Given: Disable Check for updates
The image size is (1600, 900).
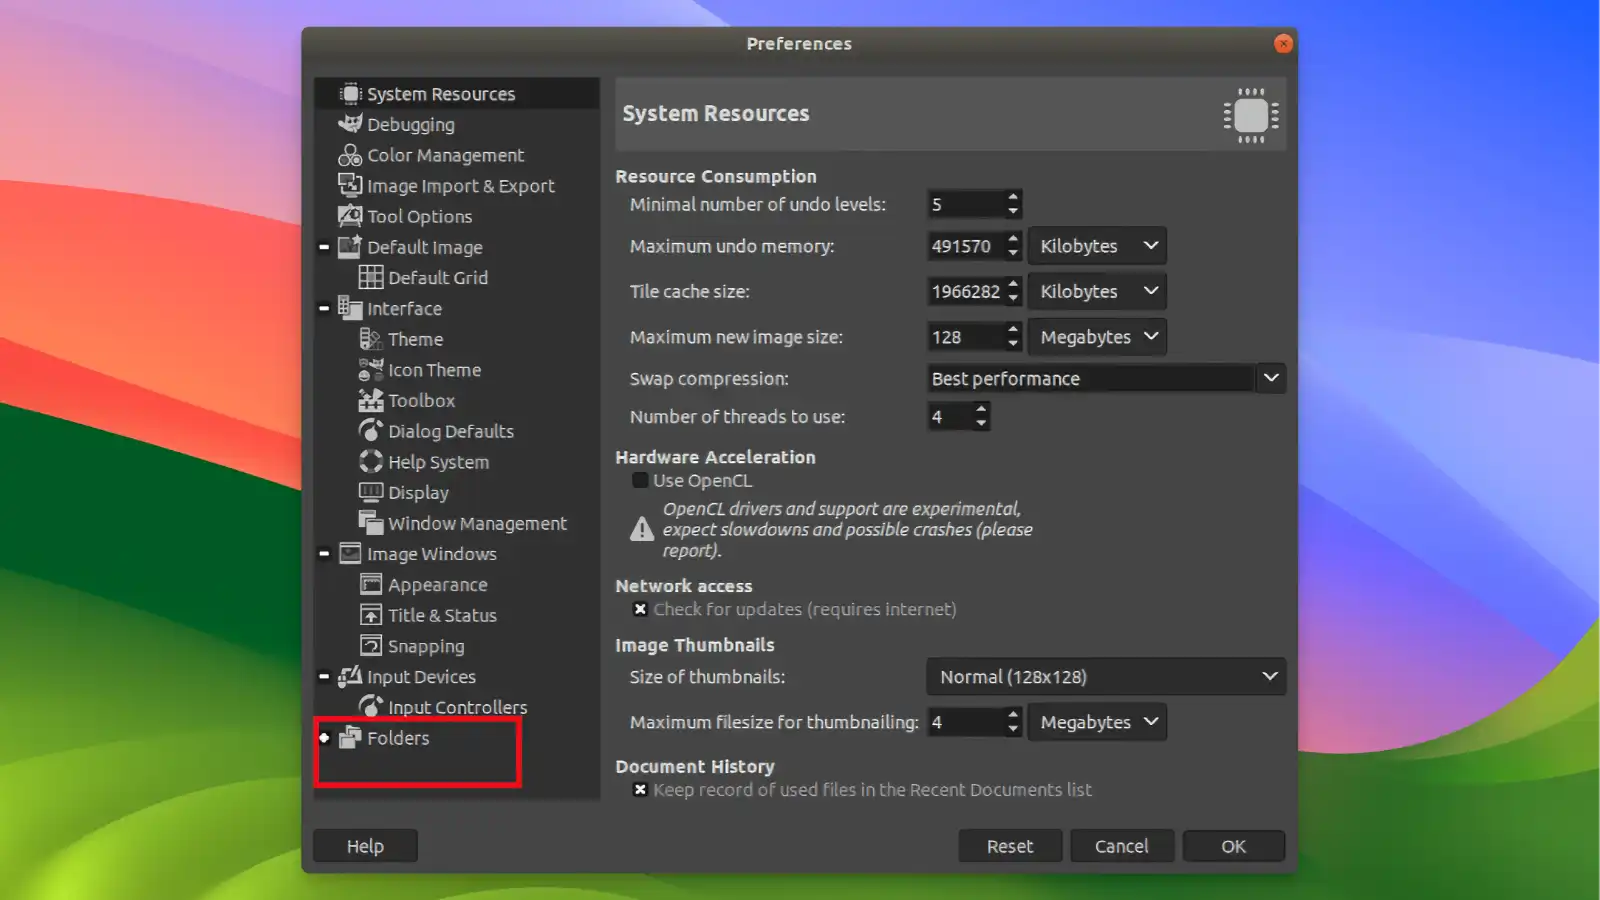Looking at the screenshot, I should click(x=640, y=609).
